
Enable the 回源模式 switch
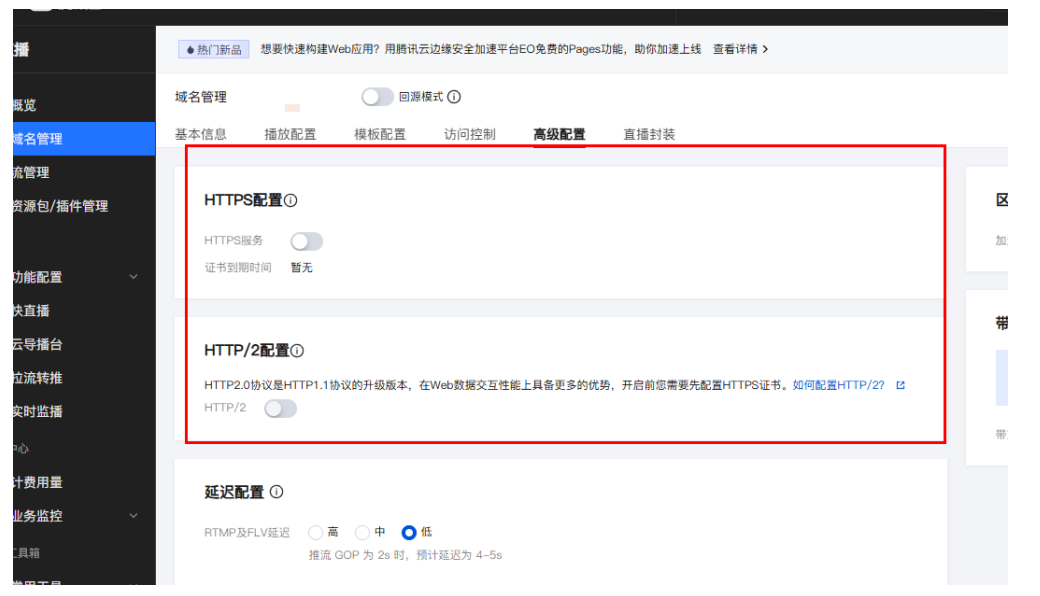pyautogui.click(x=378, y=97)
